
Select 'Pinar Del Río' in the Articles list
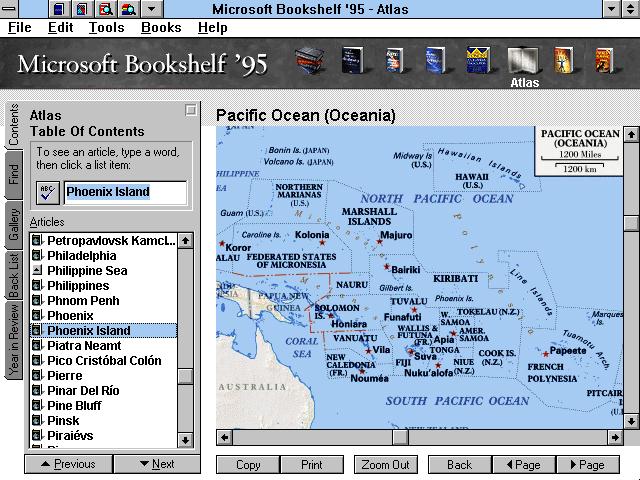(x=104, y=391)
